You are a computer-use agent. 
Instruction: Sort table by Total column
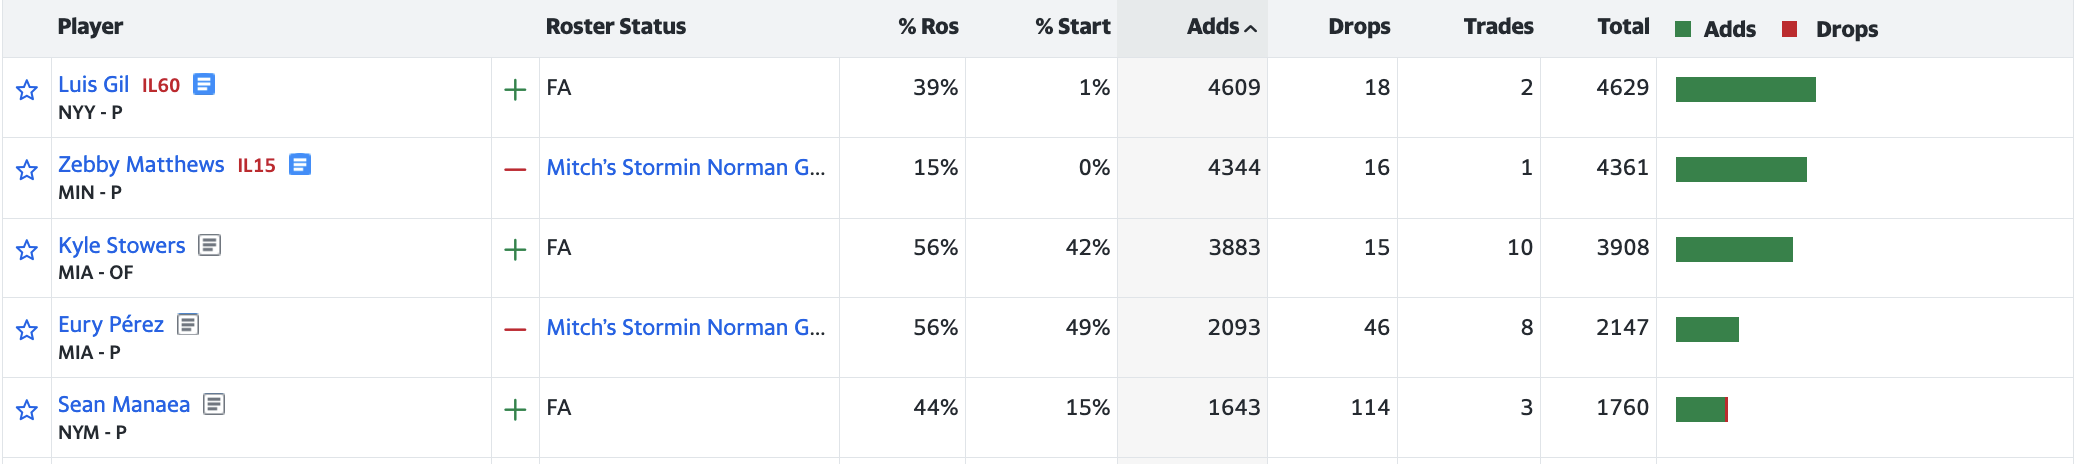(1623, 27)
